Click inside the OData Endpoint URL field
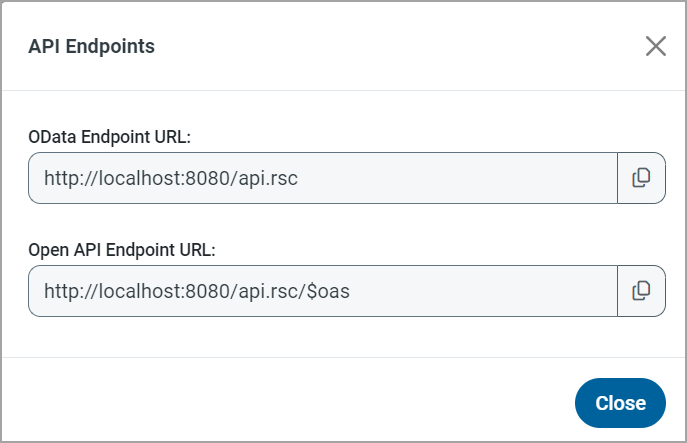Viewport: 687px width, 443px height. point(322,178)
